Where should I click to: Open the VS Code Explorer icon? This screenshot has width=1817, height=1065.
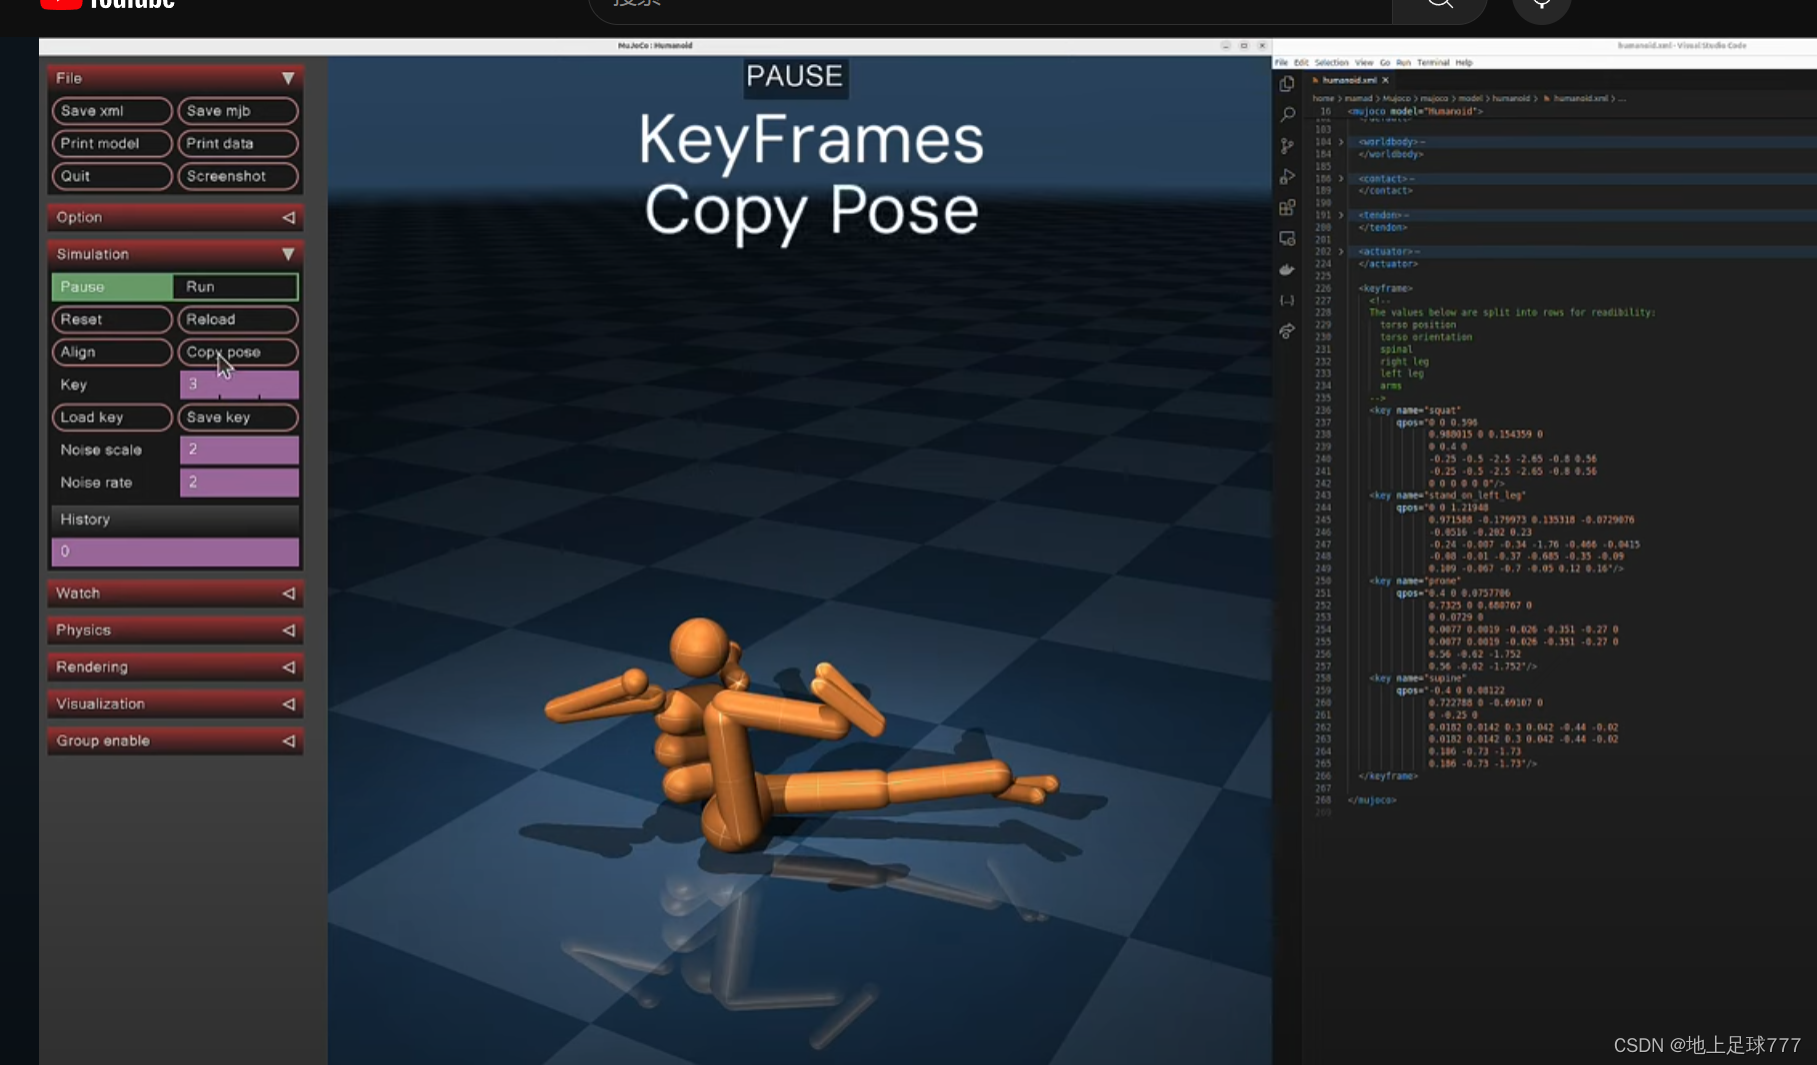coord(1287,84)
